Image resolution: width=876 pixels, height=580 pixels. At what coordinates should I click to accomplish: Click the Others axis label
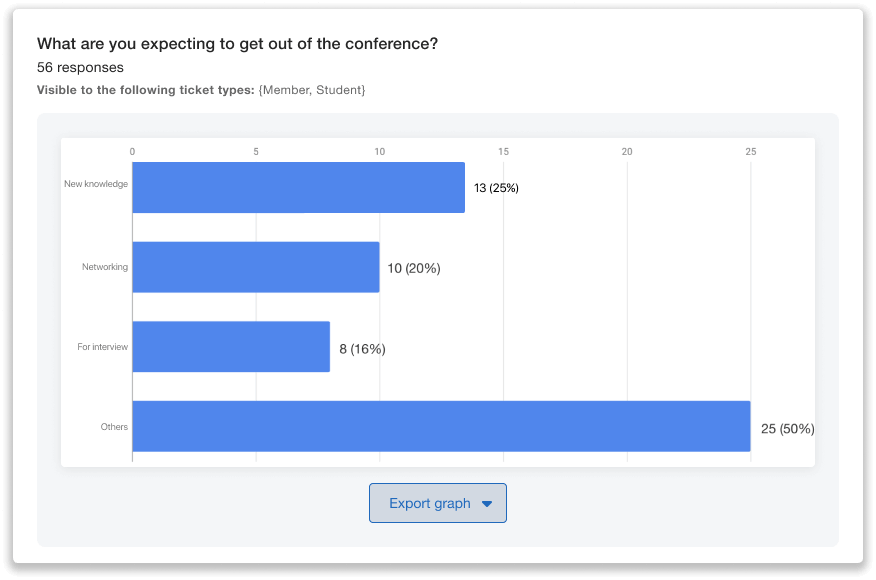pyautogui.click(x=114, y=427)
